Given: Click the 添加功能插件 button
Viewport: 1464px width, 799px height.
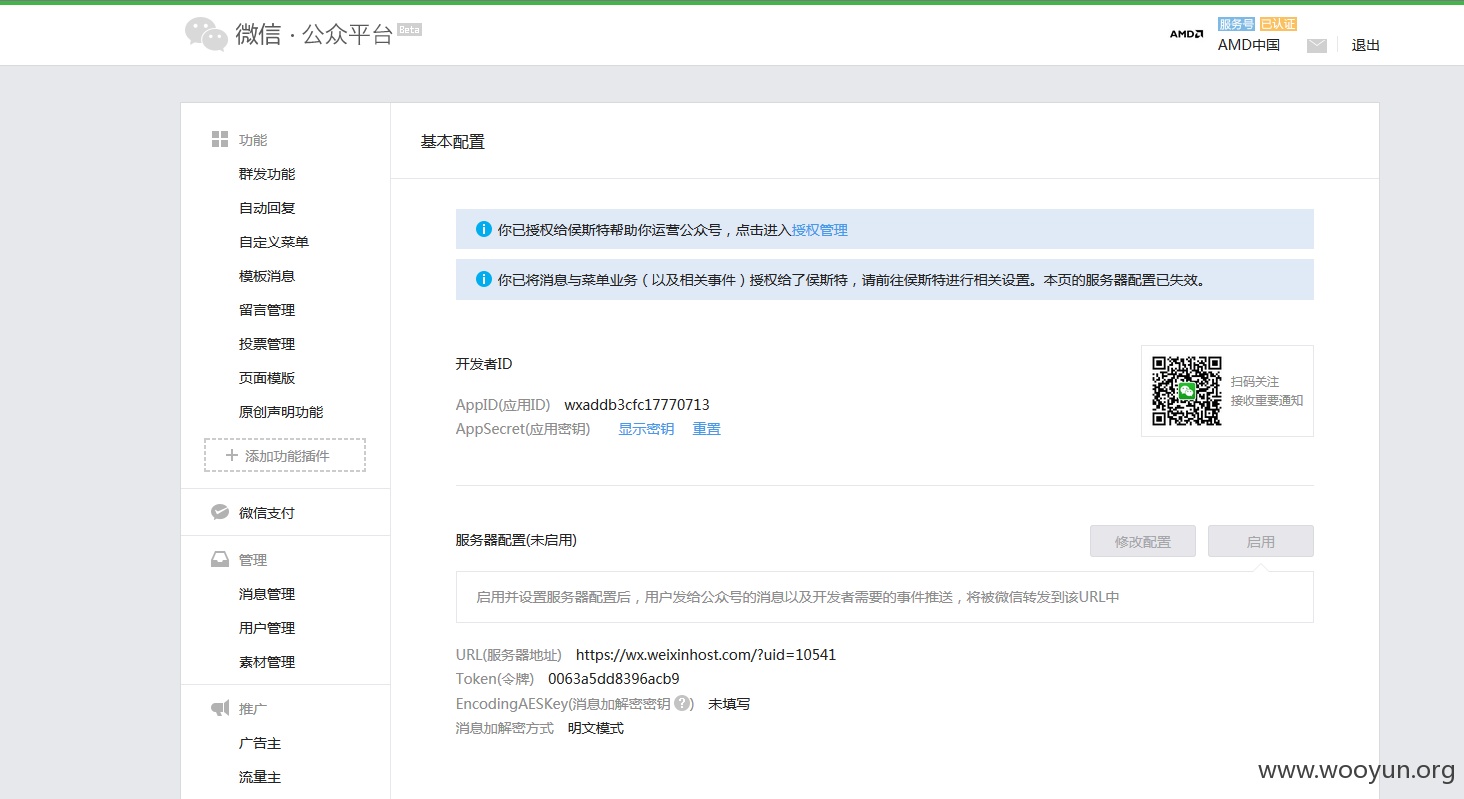Looking at the screenshot, I should coord(285,455).
